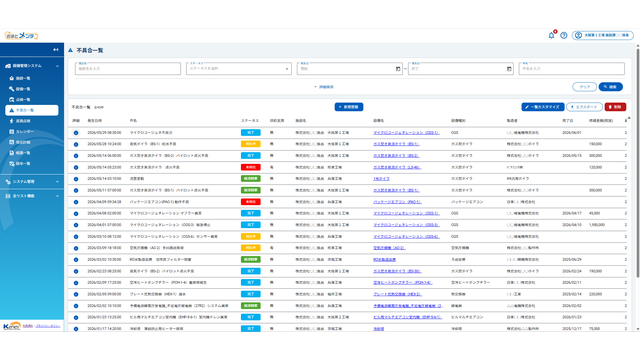
Task: Open the RO水製造装置 equipment link
Action: [384, 260]
